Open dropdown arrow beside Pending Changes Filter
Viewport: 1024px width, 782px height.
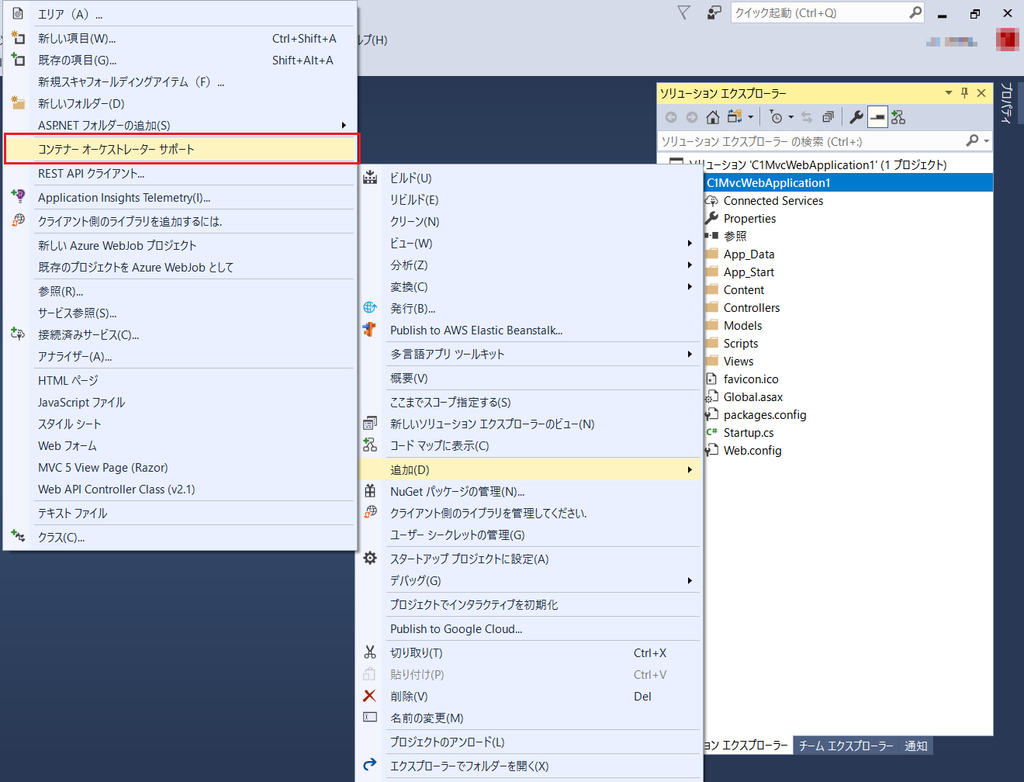tap(791, 117)
